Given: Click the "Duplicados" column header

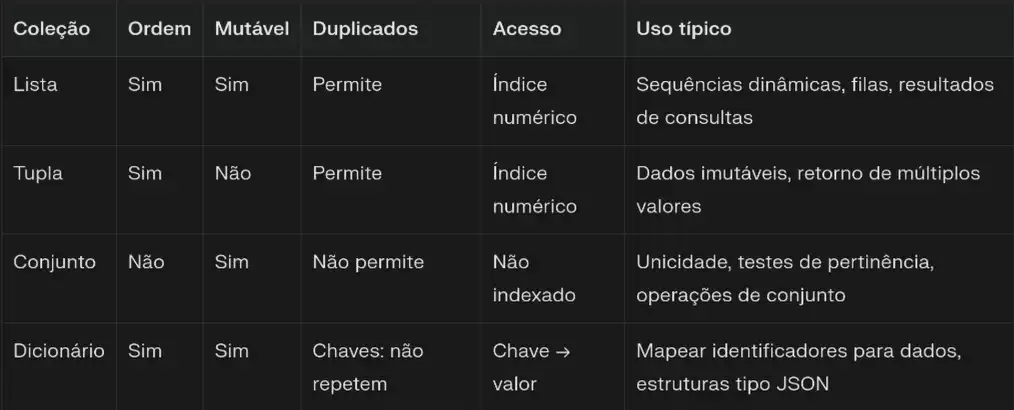Looking at the screenshot, I should click(365, 29).
